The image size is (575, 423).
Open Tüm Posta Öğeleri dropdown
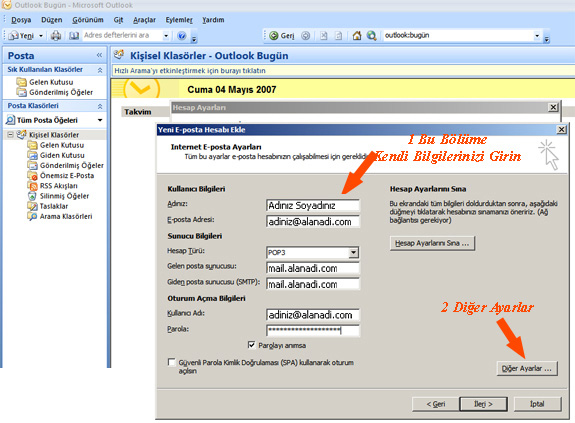[100, 120]
